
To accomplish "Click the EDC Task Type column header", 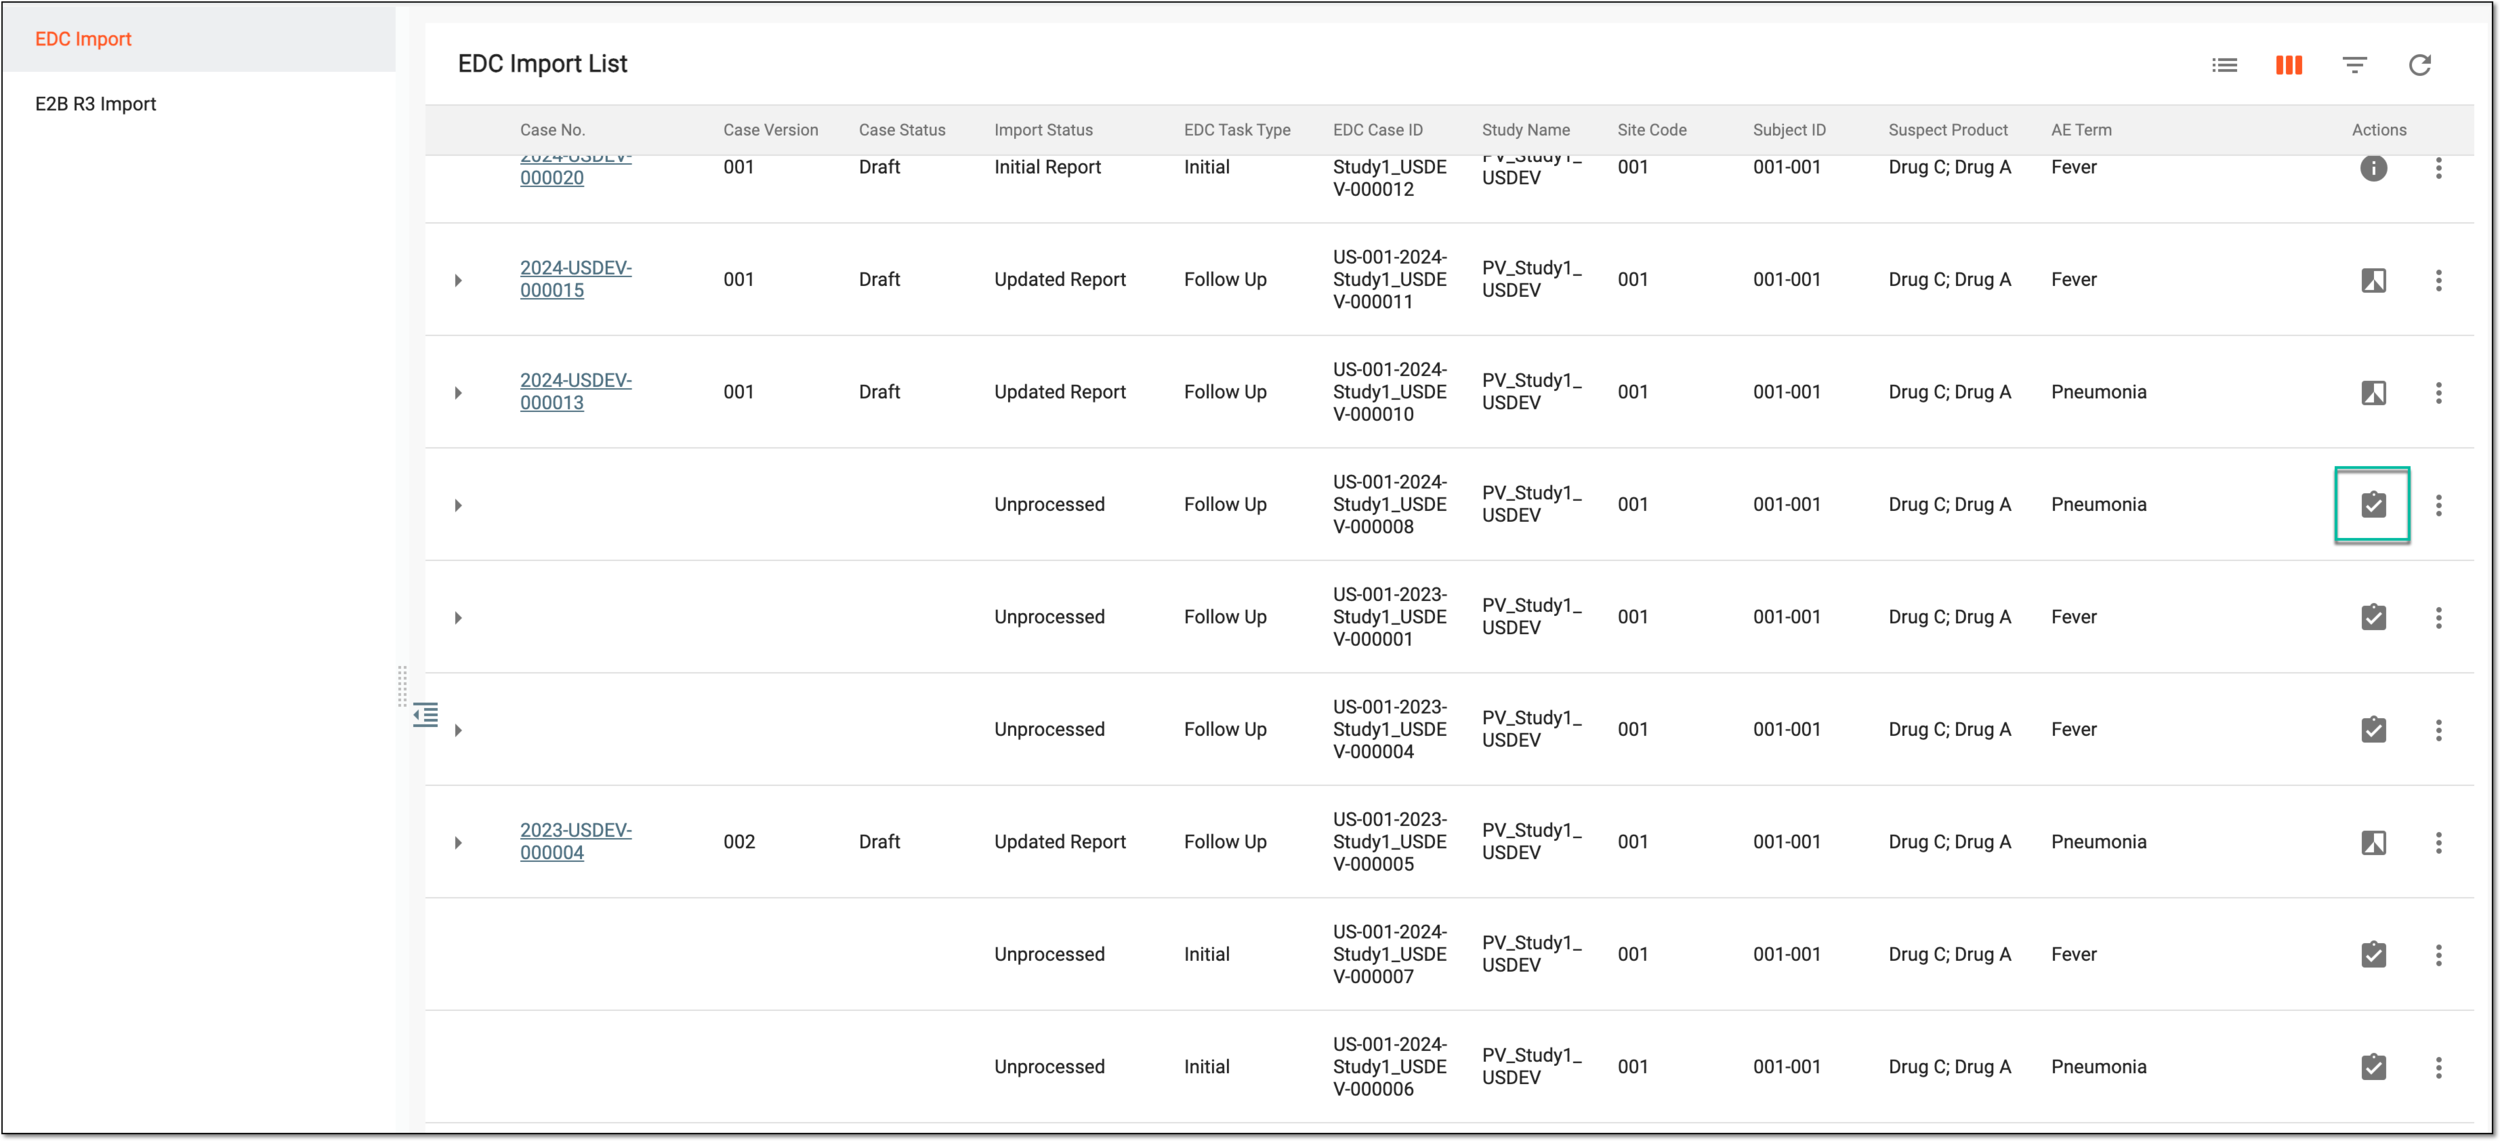I will coord(1237,130).
